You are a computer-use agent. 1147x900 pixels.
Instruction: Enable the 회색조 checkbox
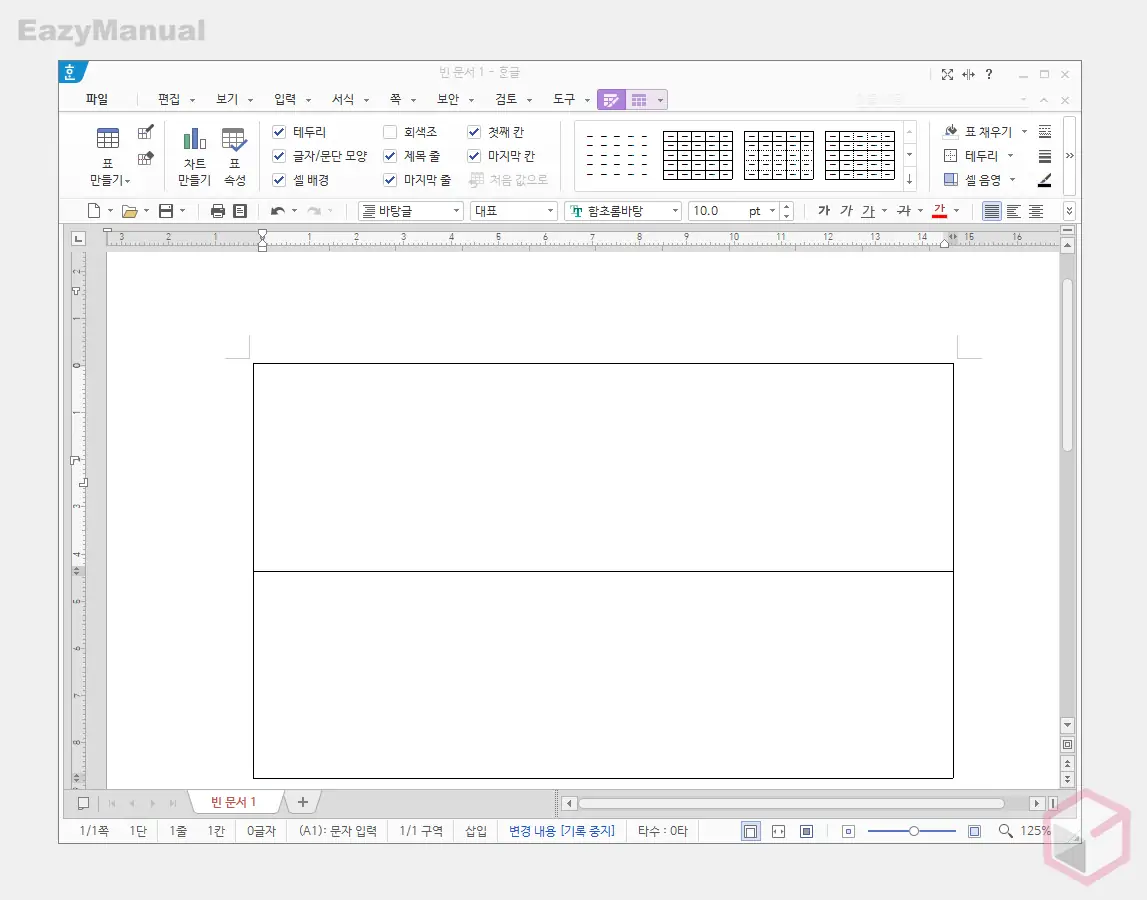click(390, 132)
